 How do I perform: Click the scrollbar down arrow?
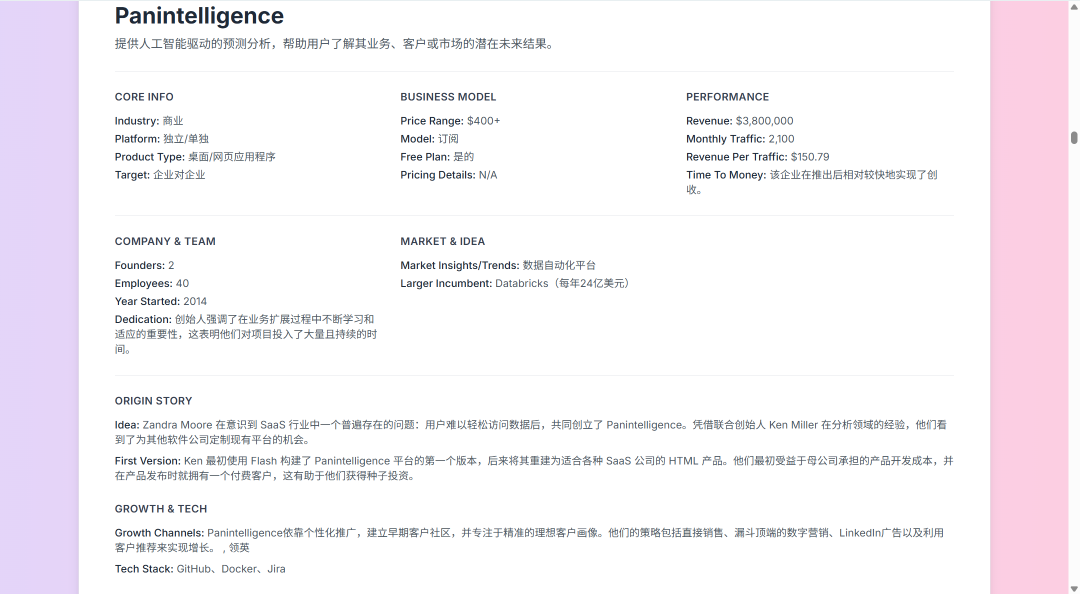click(x=1074, y=588)
